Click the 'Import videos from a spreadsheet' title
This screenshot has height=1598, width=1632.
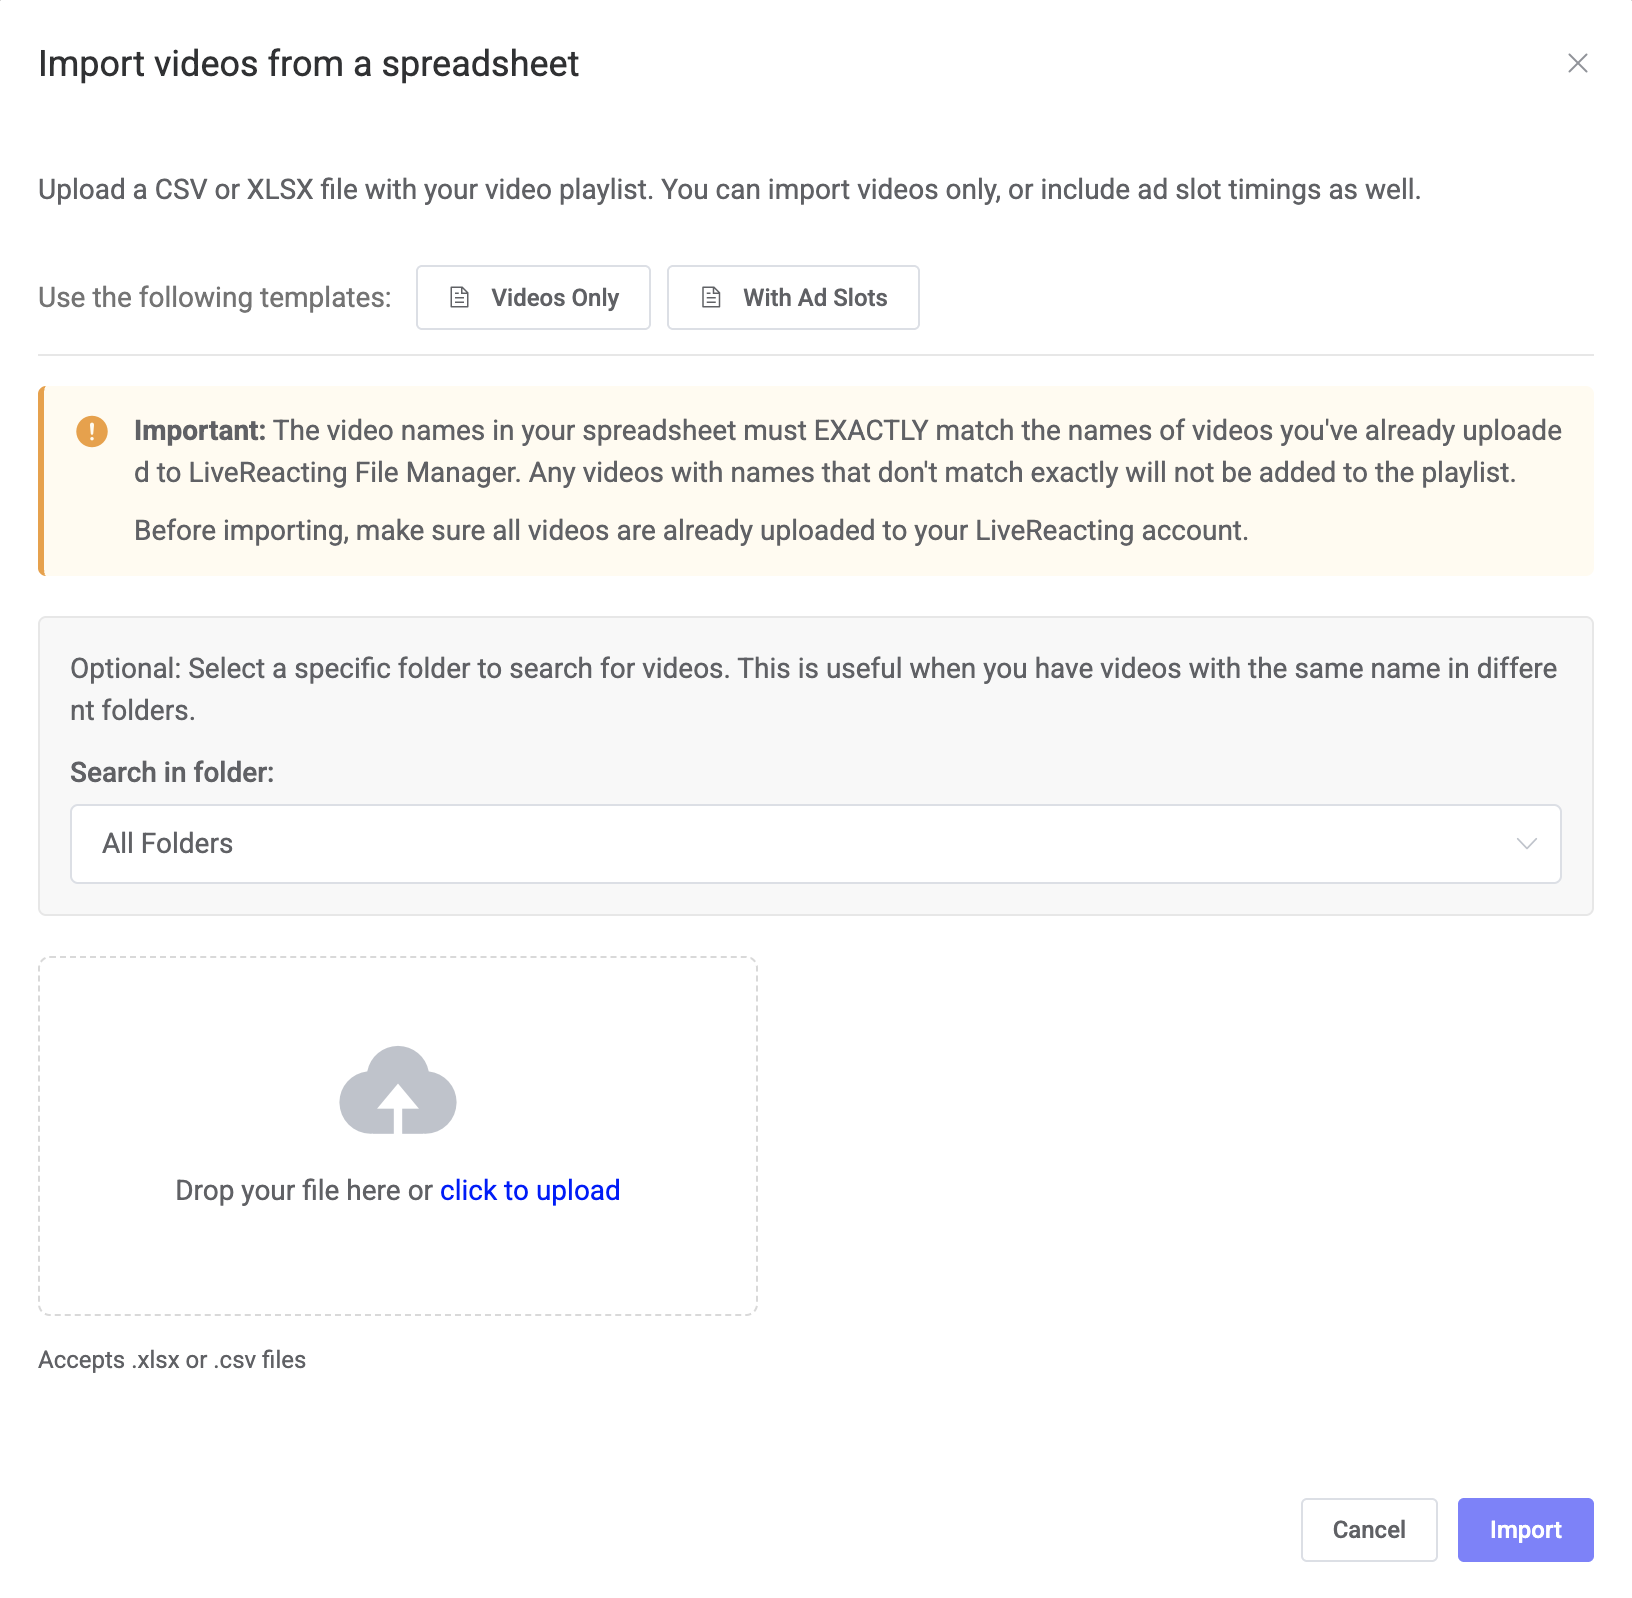(x=308, y=64)
